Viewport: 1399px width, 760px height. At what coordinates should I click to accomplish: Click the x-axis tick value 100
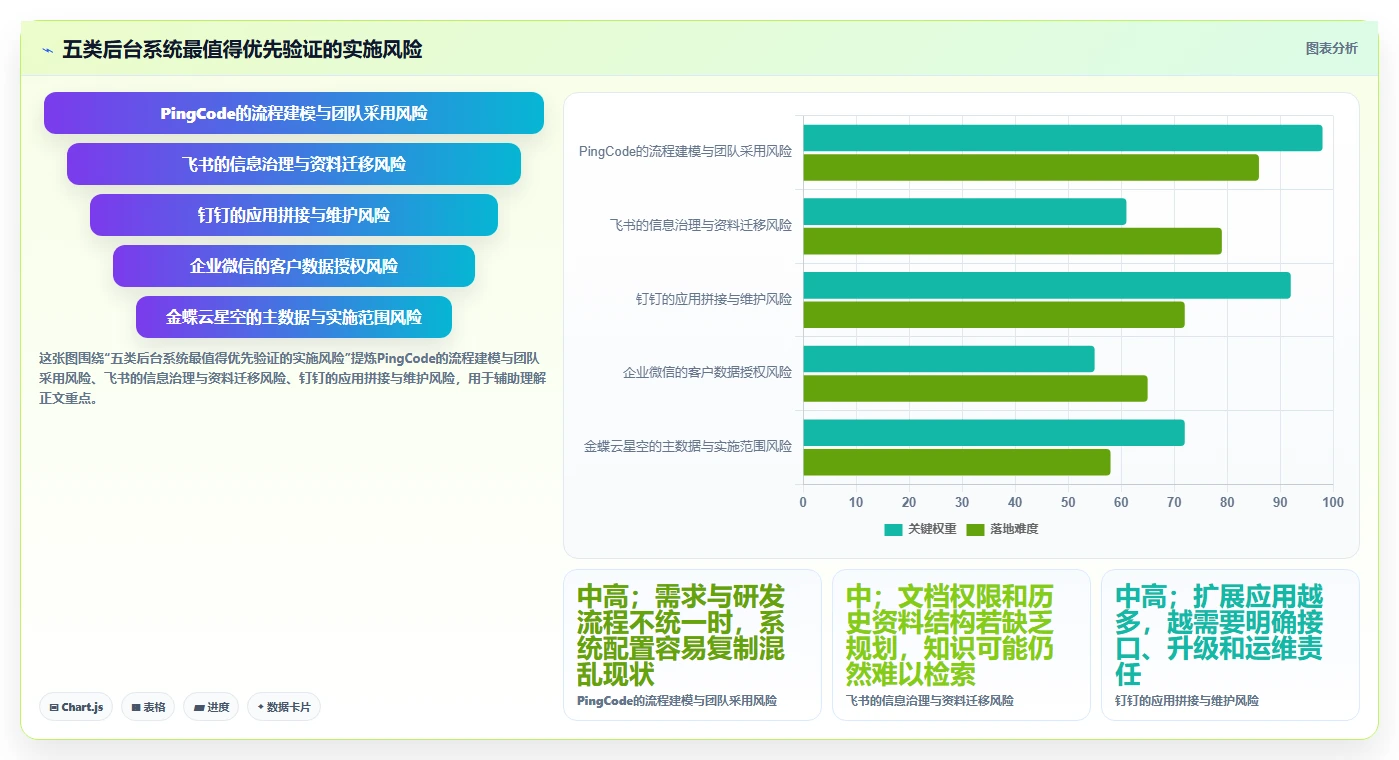click(1333, 502)
